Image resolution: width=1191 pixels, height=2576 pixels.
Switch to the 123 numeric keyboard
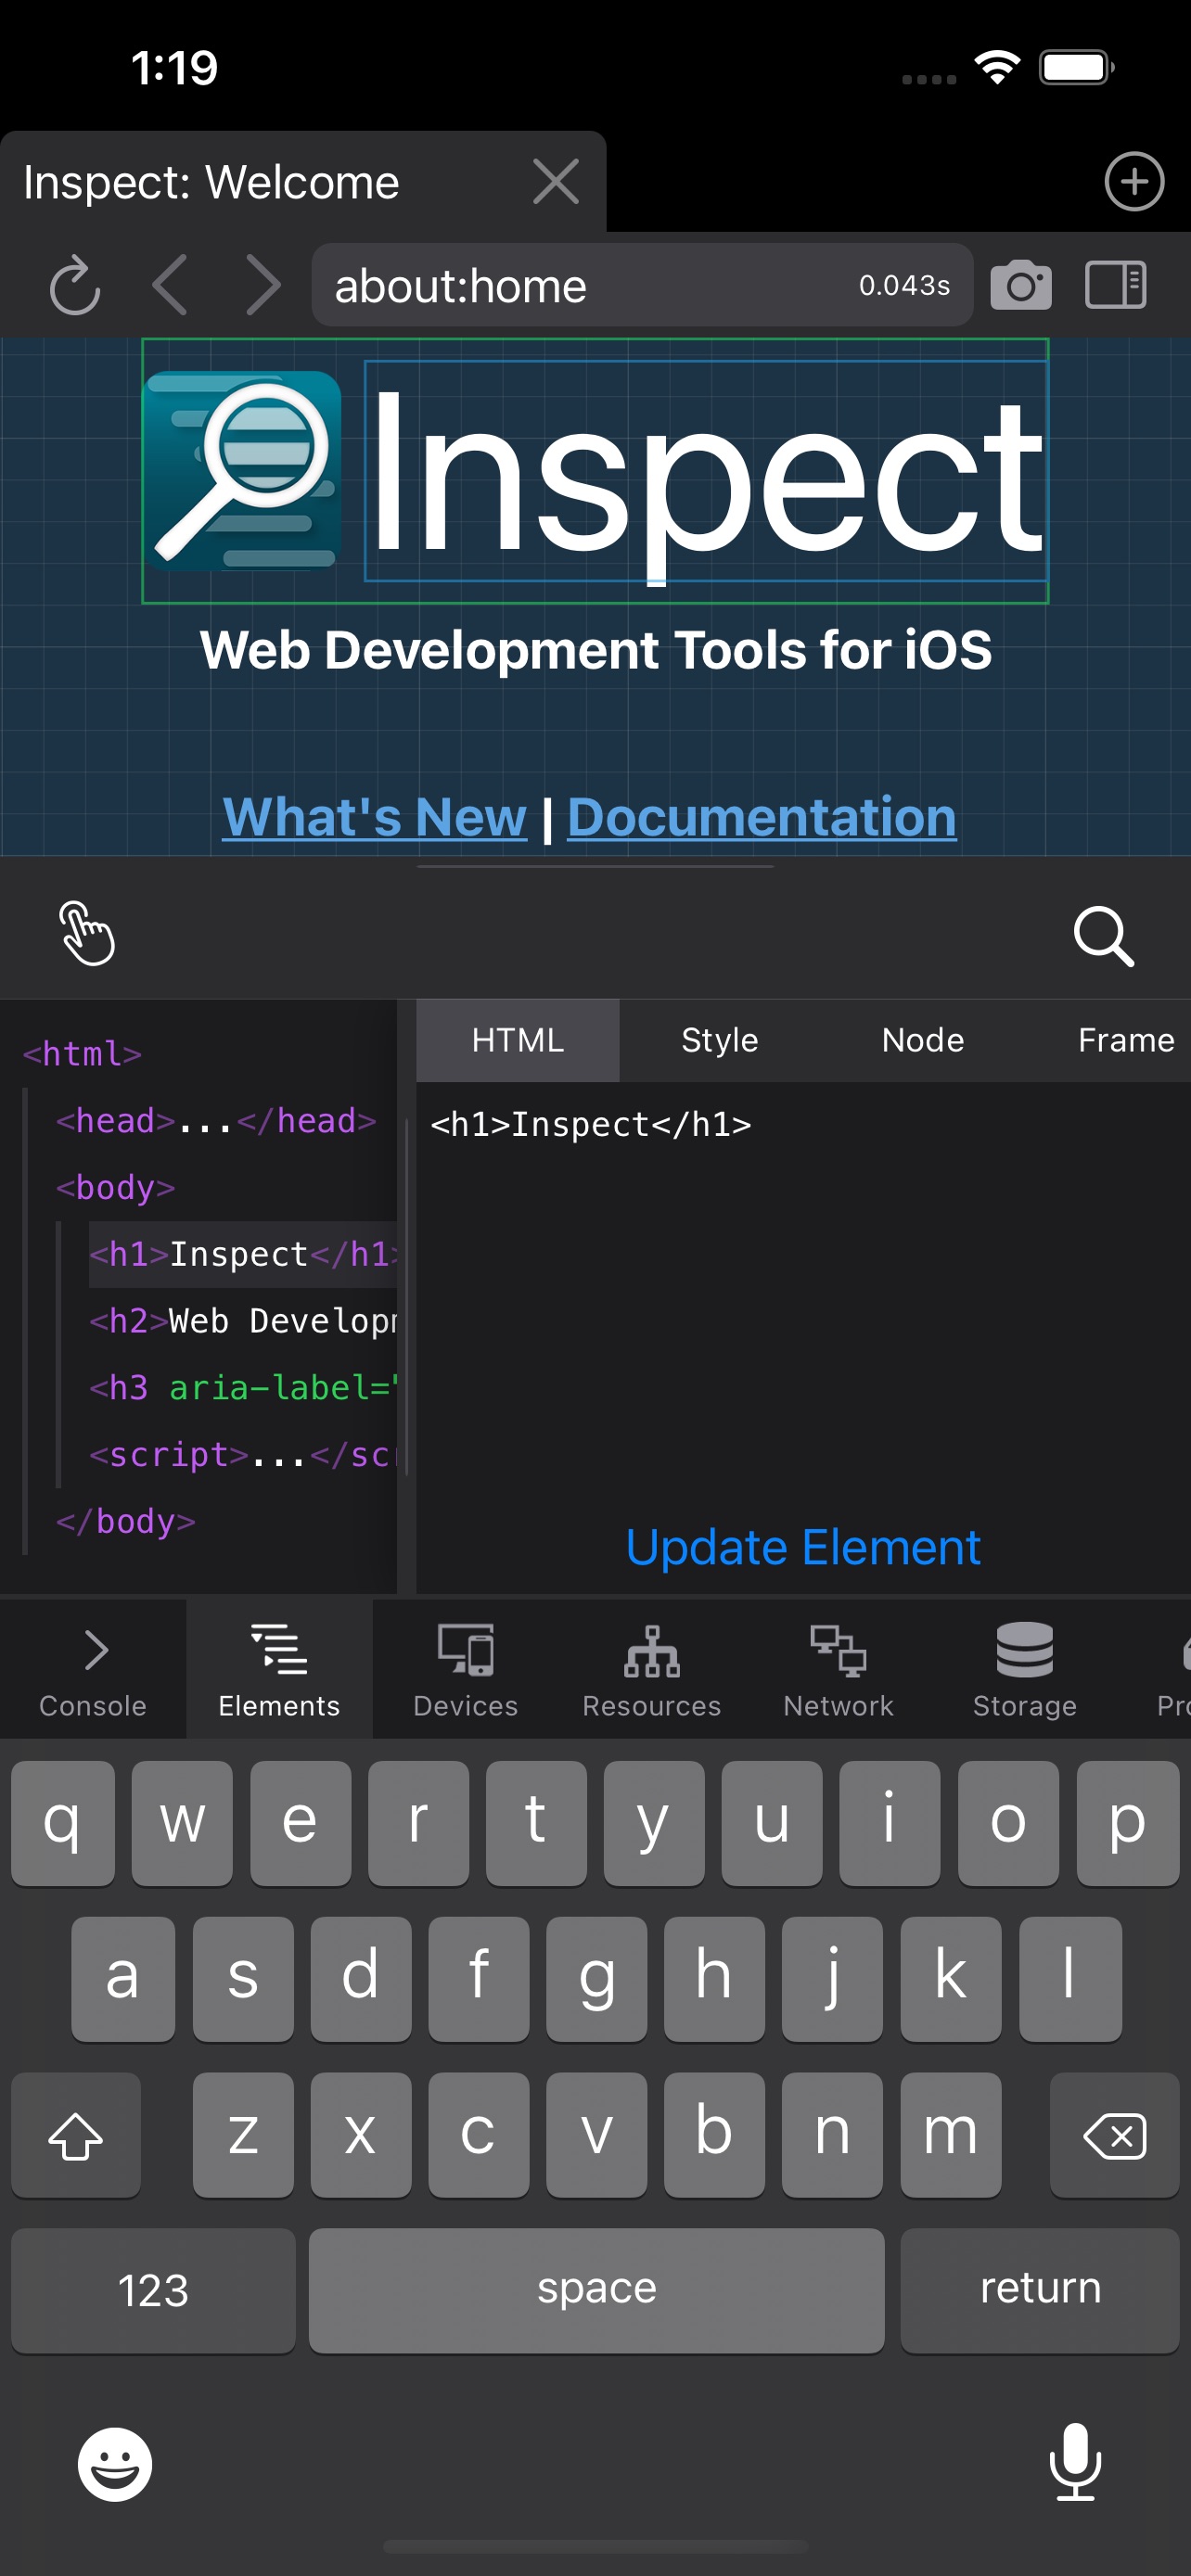click(x=153, y=2290)
